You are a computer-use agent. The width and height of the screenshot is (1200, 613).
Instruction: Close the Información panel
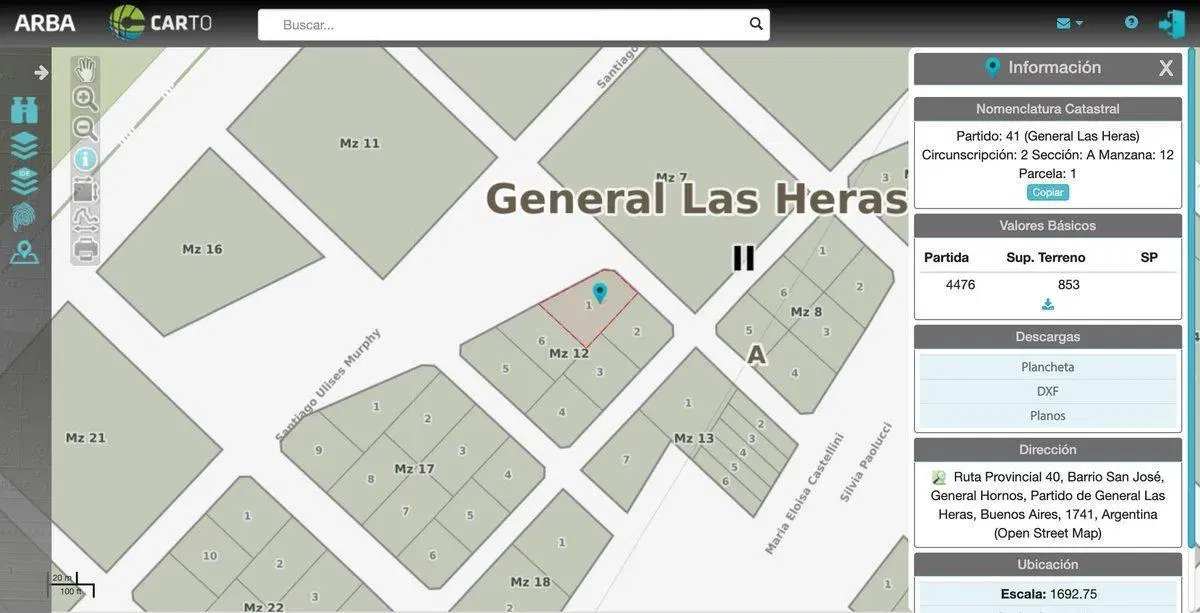1166,68
